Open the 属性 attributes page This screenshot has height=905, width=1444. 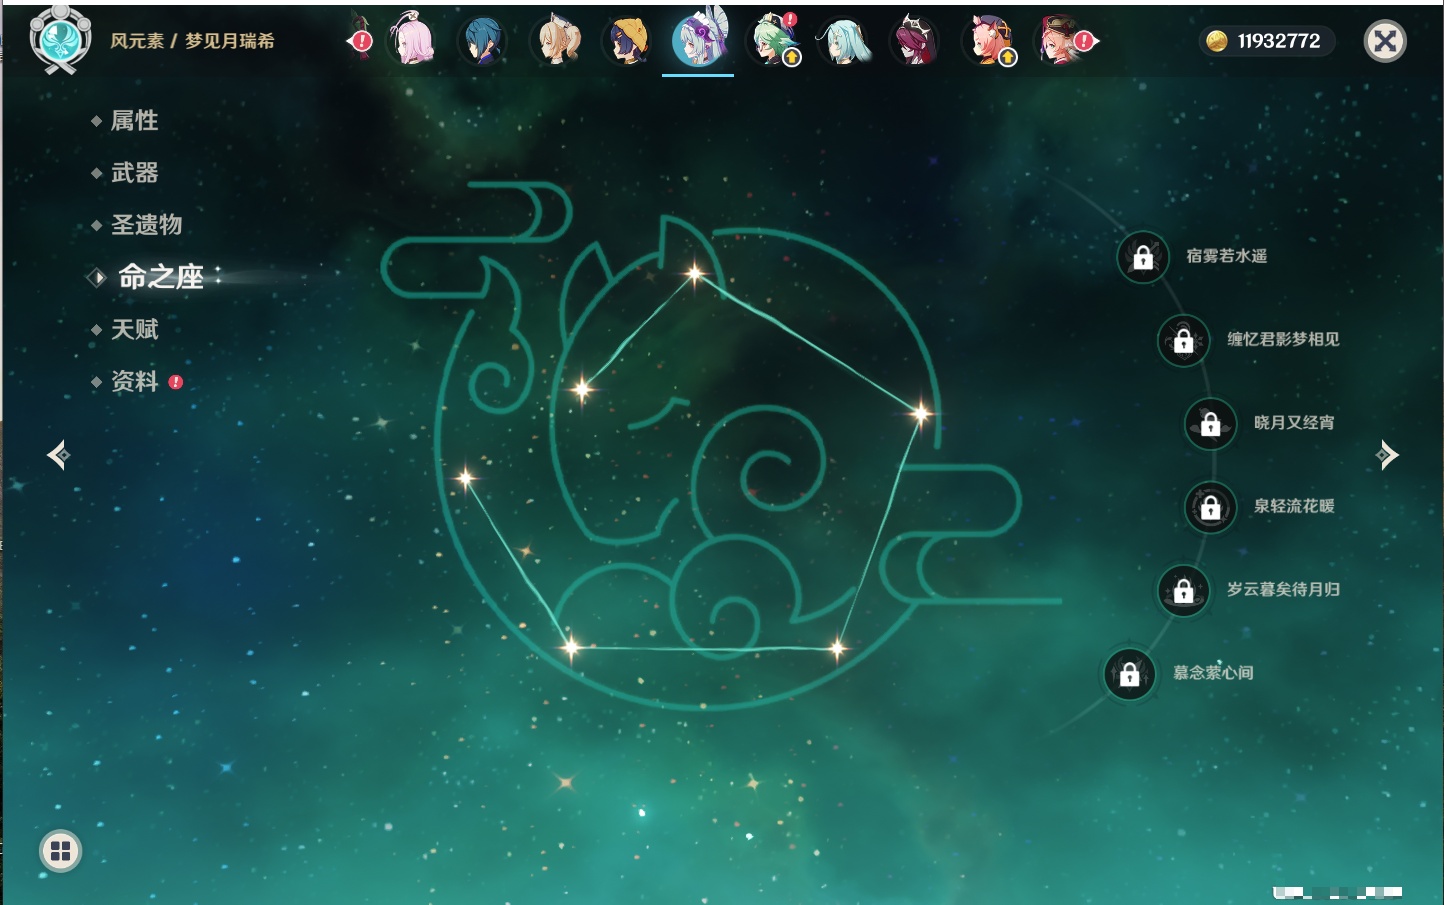coord(134,121)
